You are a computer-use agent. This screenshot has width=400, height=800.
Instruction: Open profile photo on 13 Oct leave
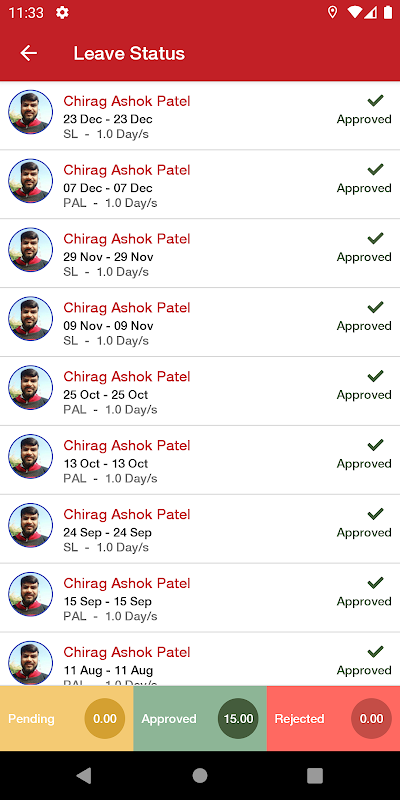[x=31, y=457]
